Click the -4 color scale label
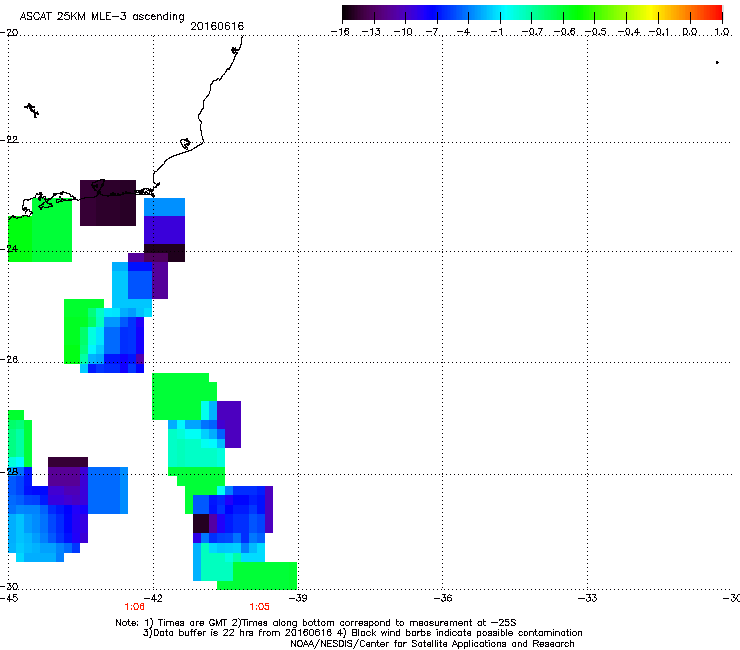The width and height of the screenshot is (740, 650). [464, 32]
